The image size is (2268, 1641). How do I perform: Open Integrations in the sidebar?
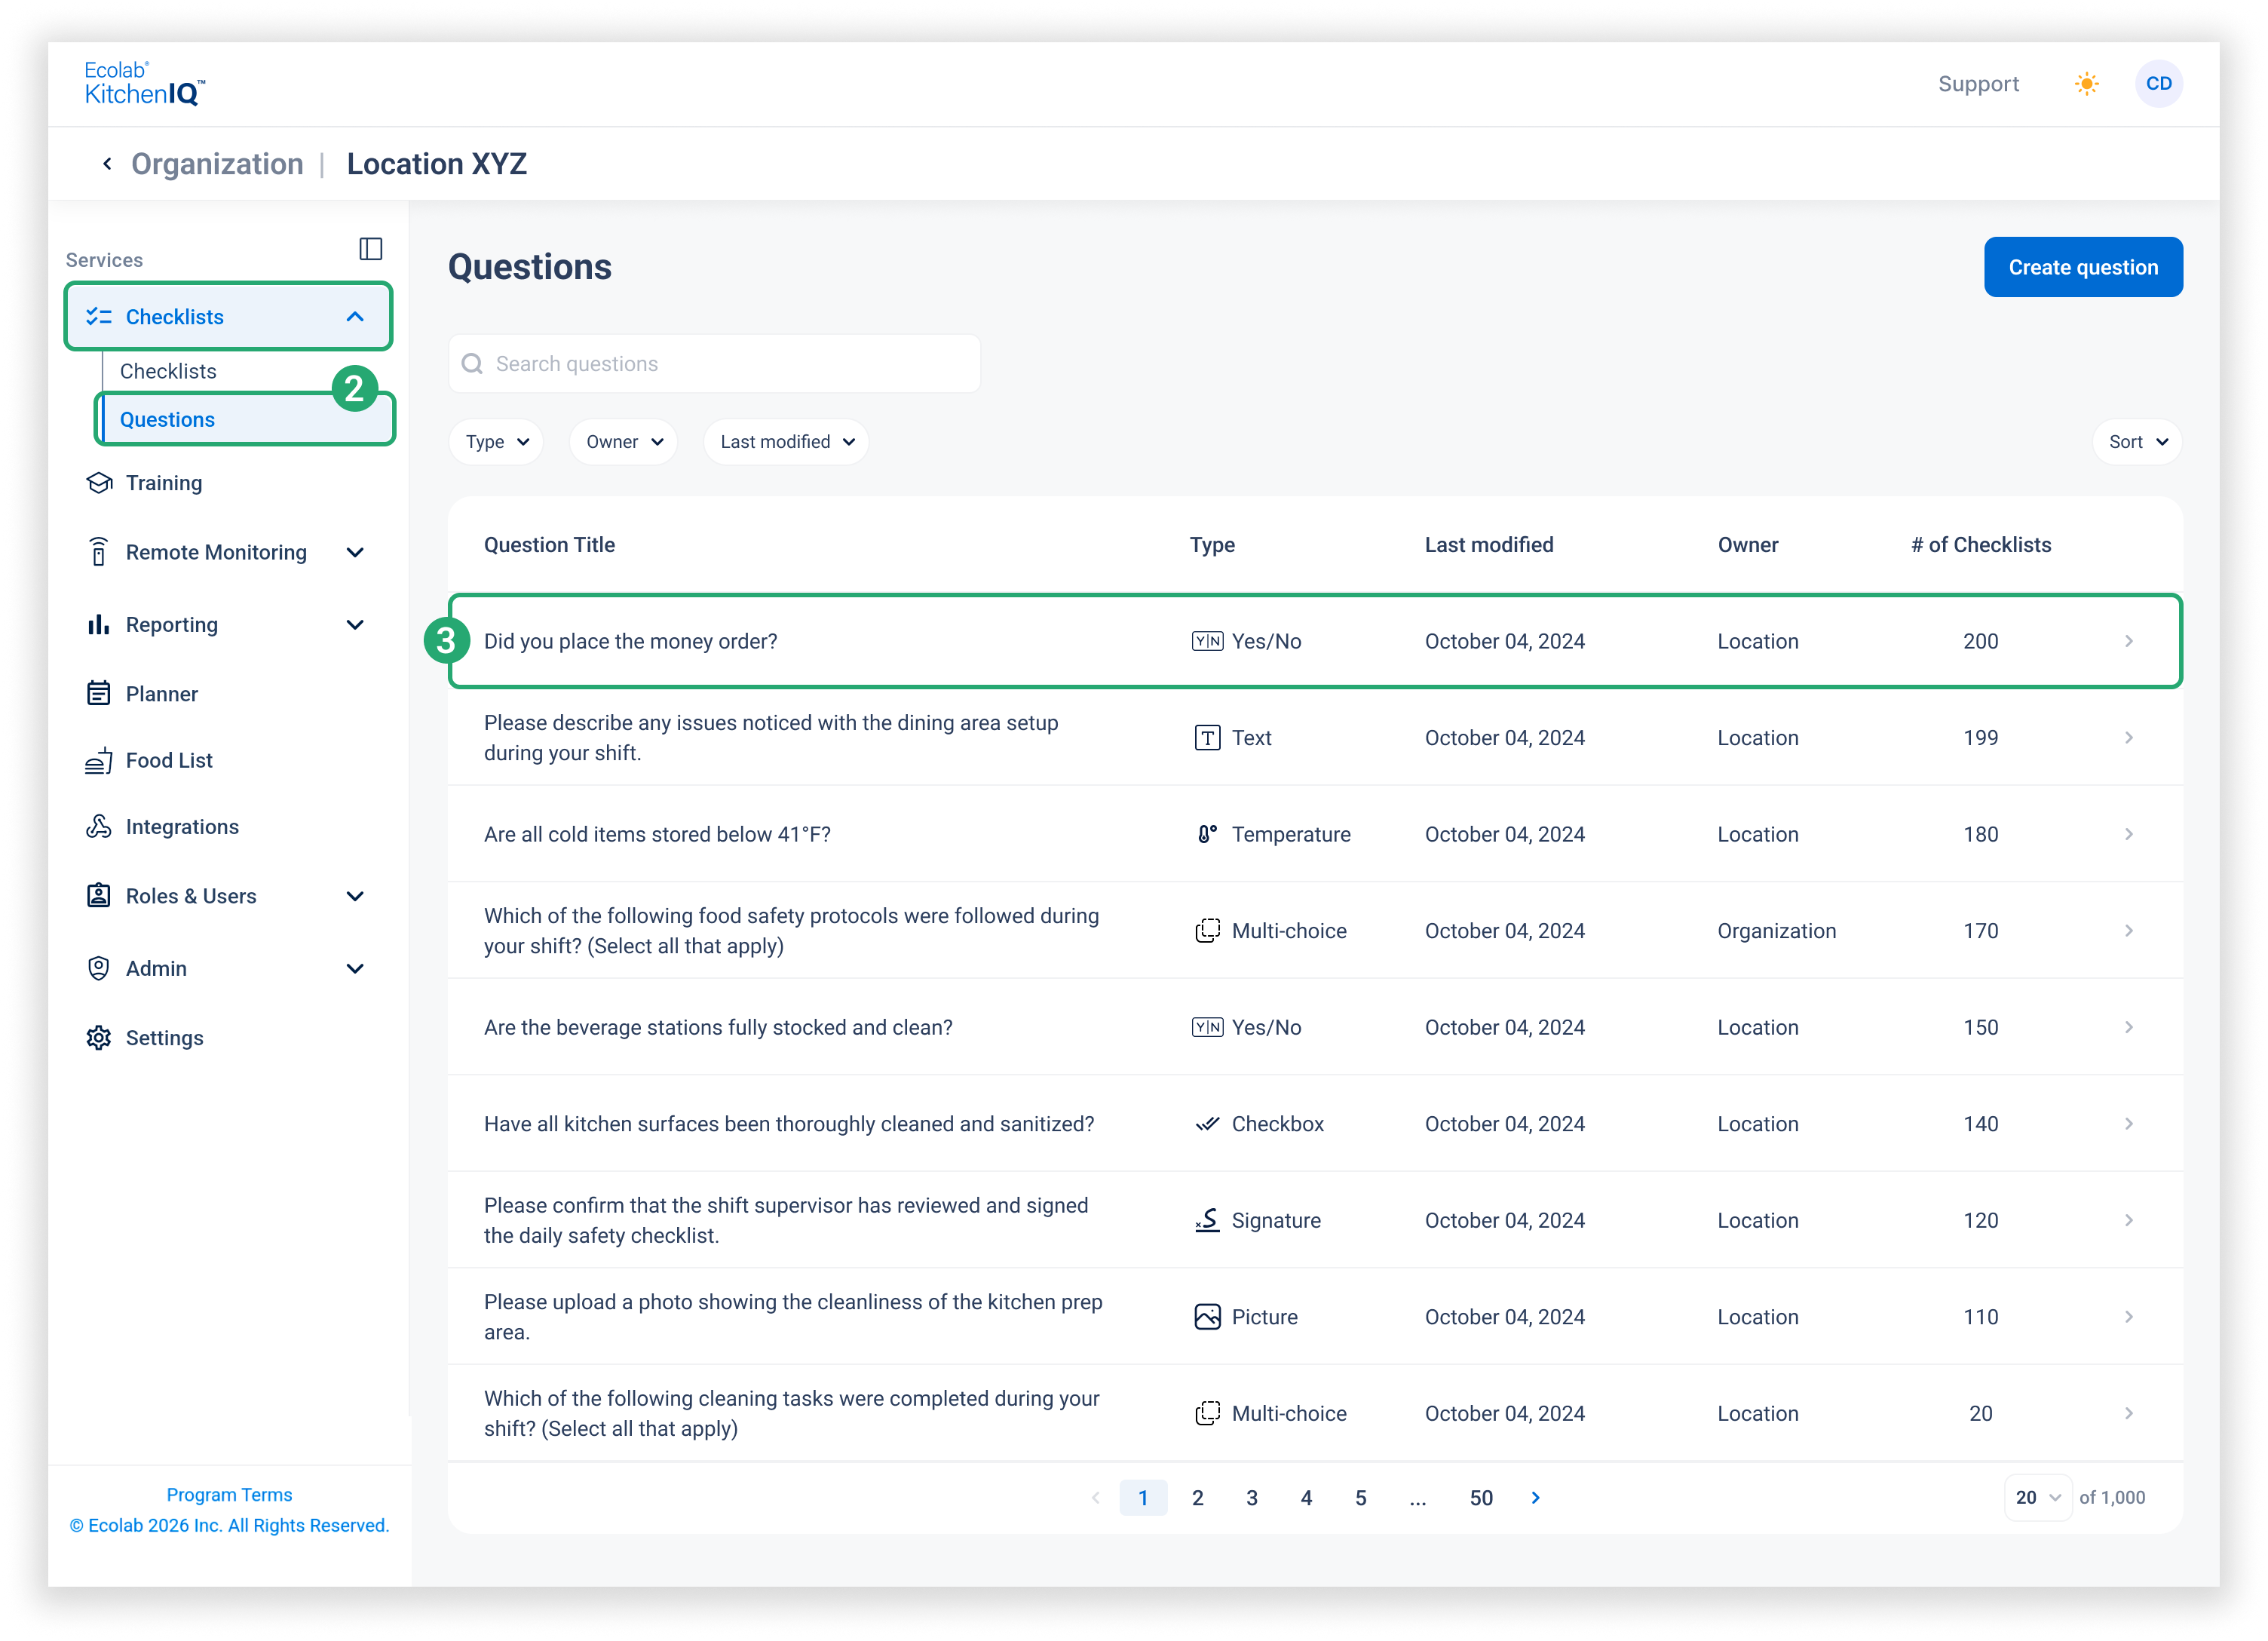pyautogui.click(x=182, y=827)
